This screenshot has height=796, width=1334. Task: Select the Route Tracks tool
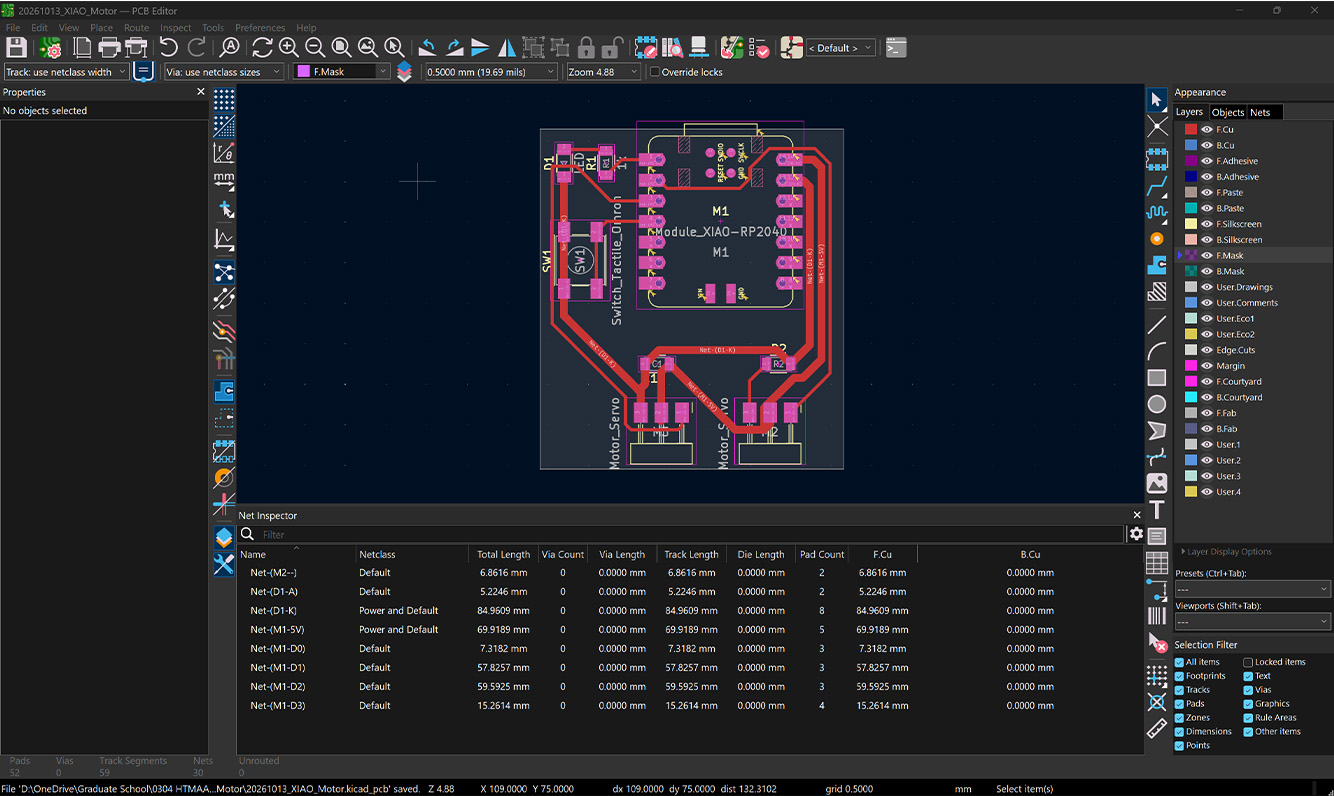[1157, 186]
